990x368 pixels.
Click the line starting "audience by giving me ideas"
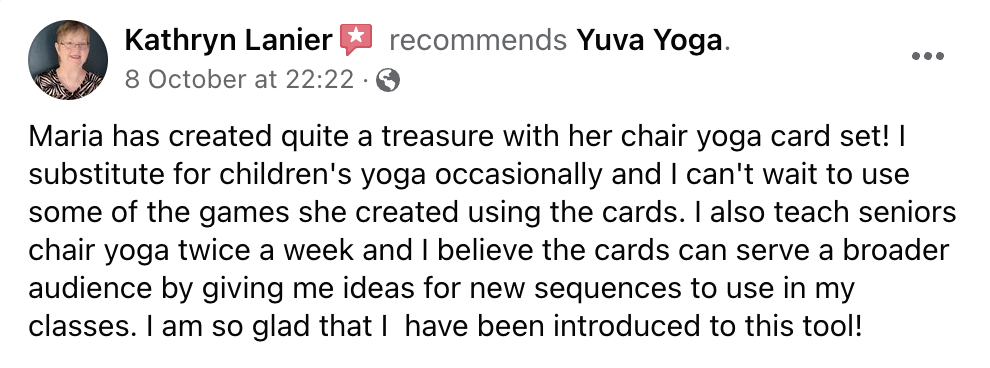[x=442, y=288]
